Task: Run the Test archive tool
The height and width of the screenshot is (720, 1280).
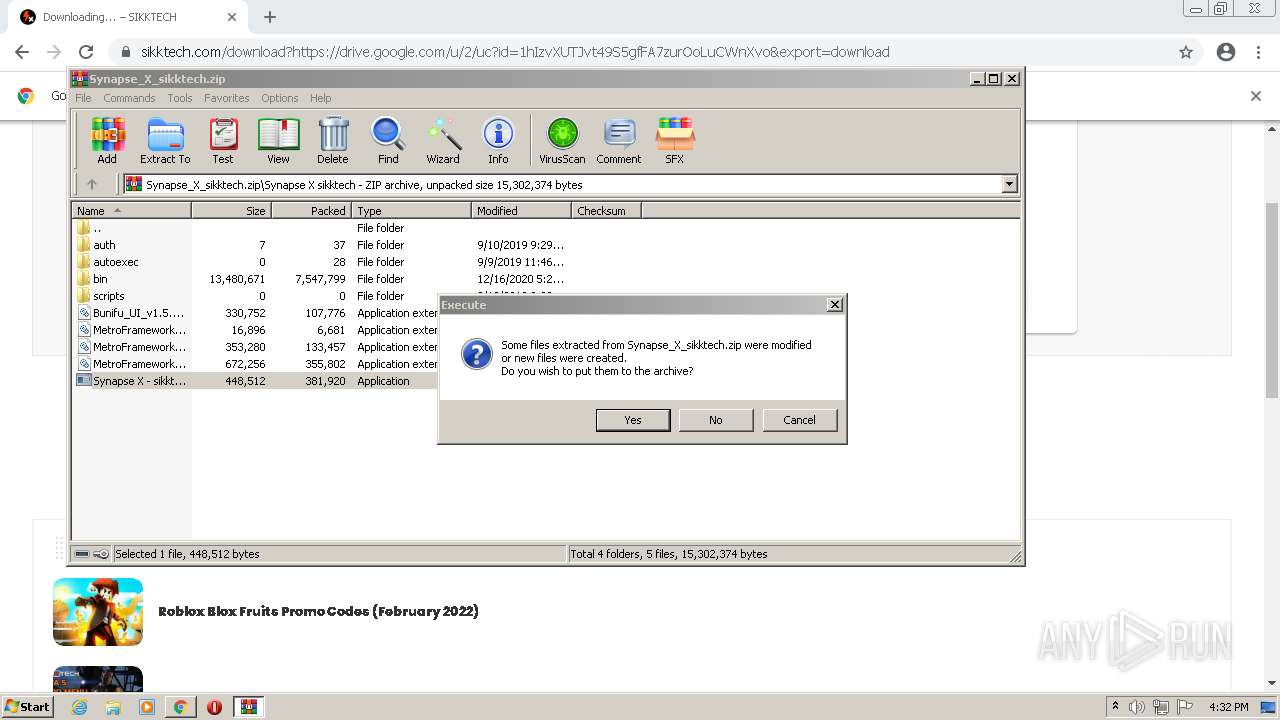Action: coord(223,140)
